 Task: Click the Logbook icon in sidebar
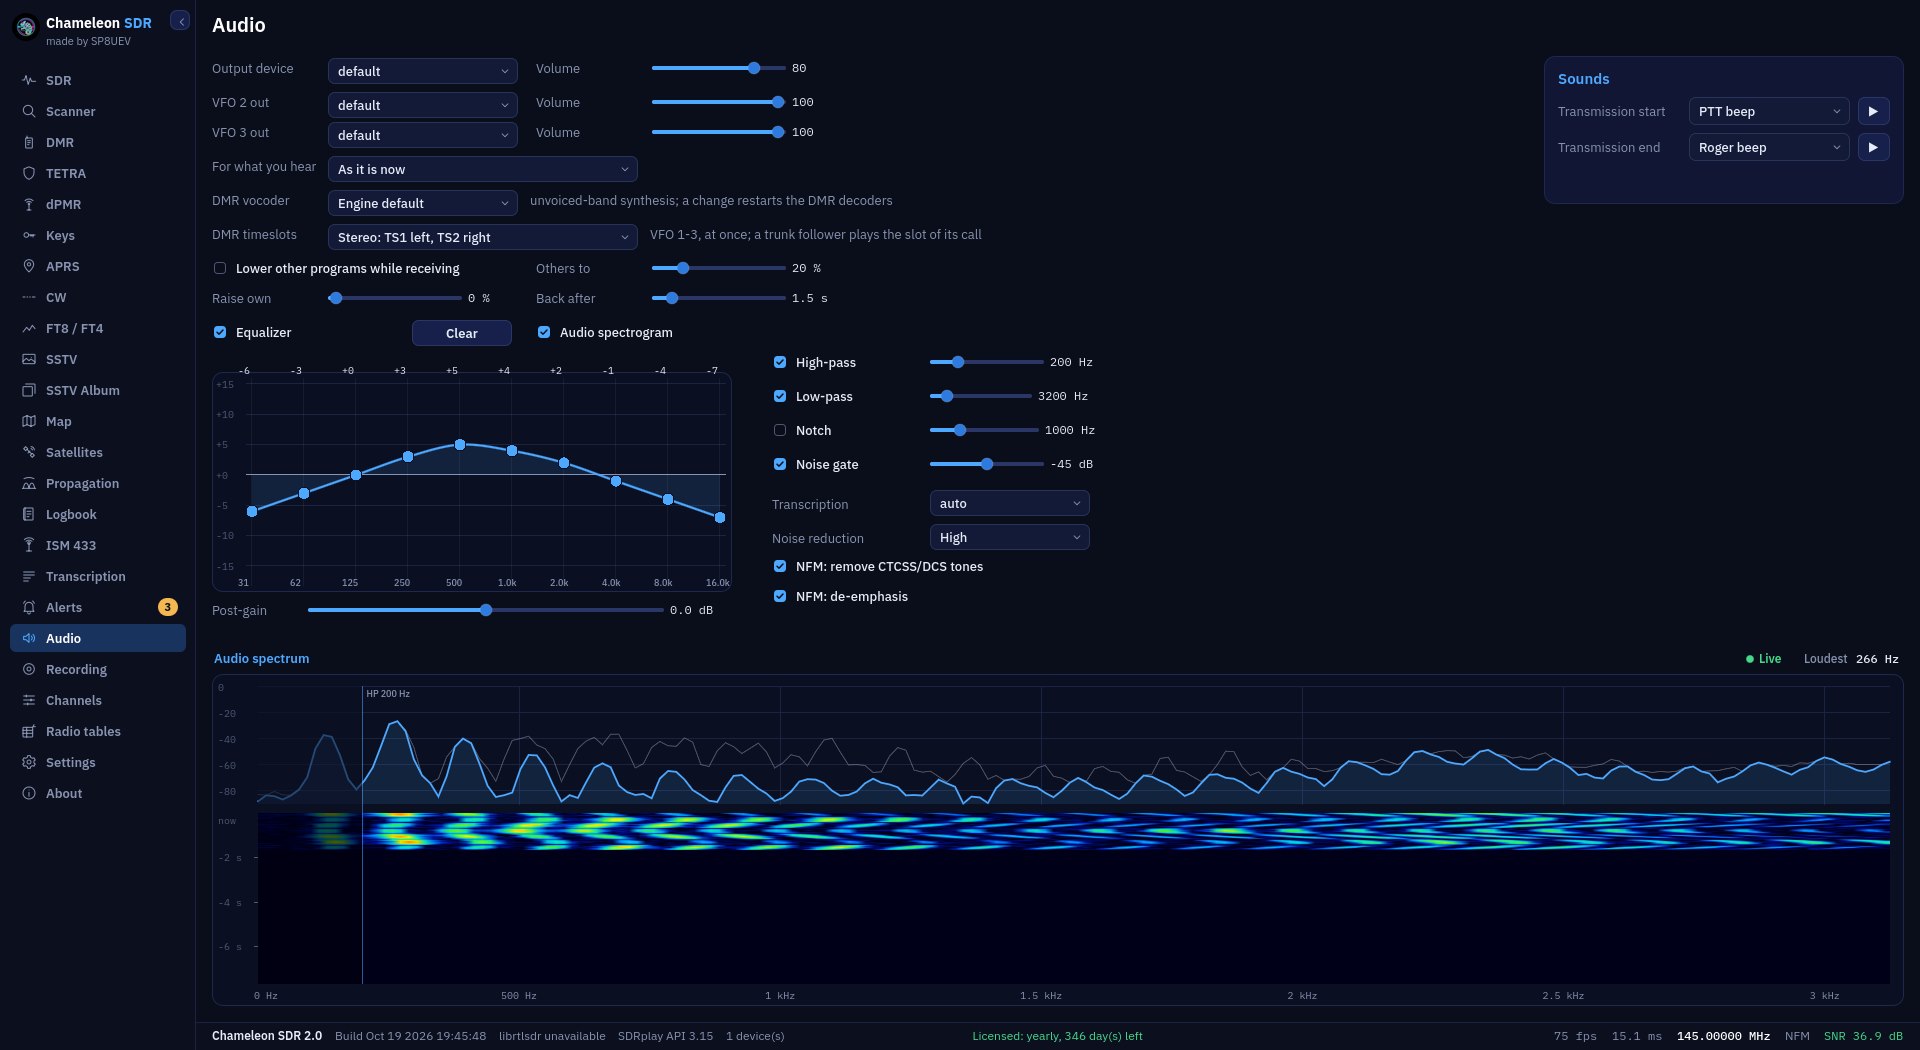29,514
